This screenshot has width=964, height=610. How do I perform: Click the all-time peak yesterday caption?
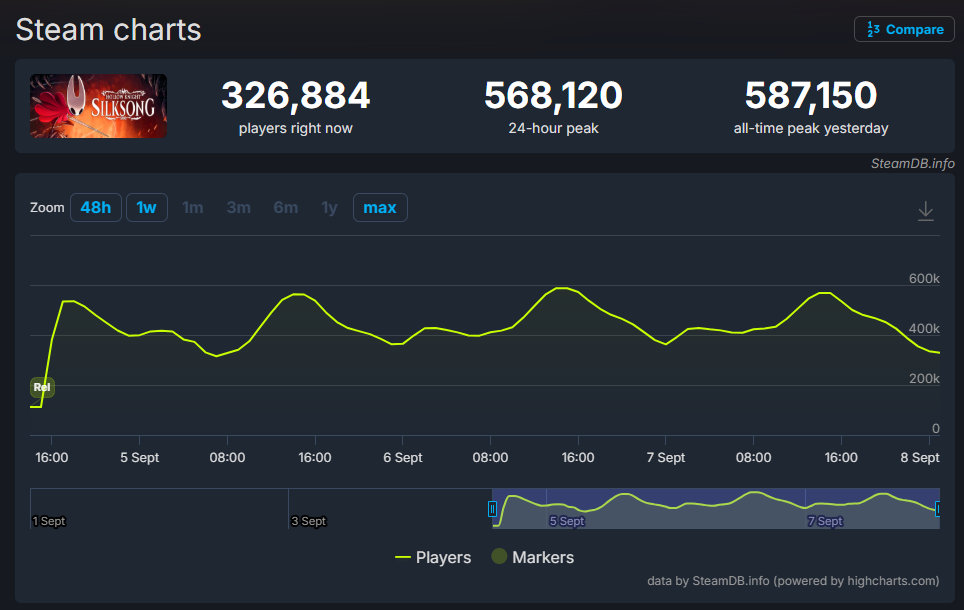pos(810,128)
